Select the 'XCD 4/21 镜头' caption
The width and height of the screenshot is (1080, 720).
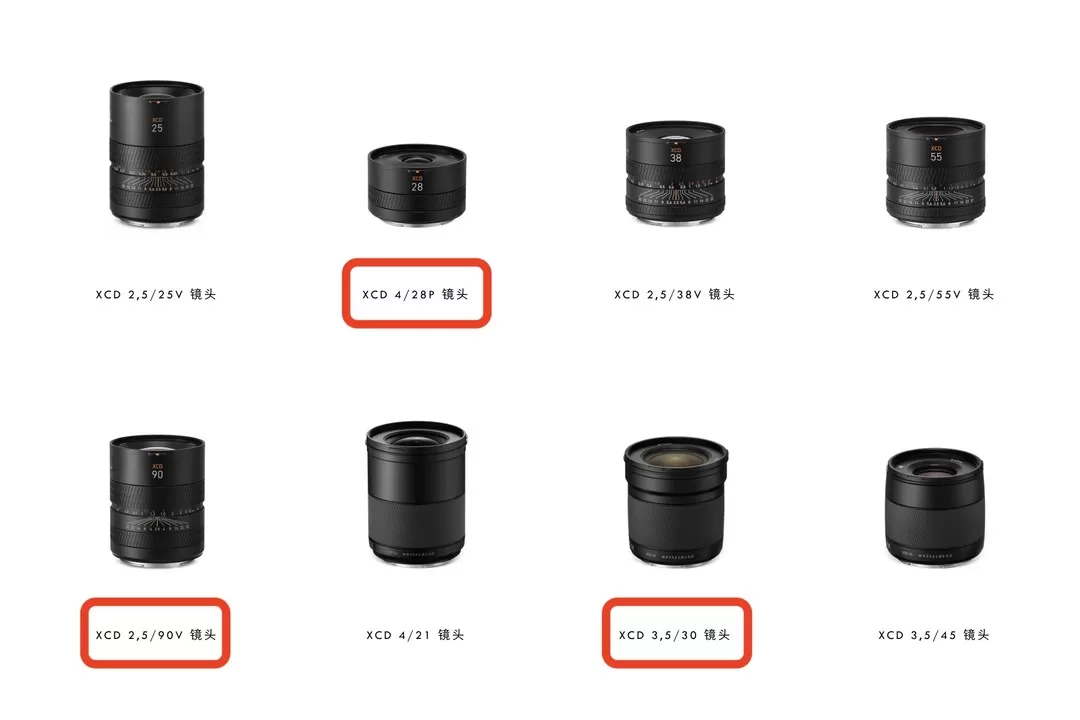coord(415,635)
